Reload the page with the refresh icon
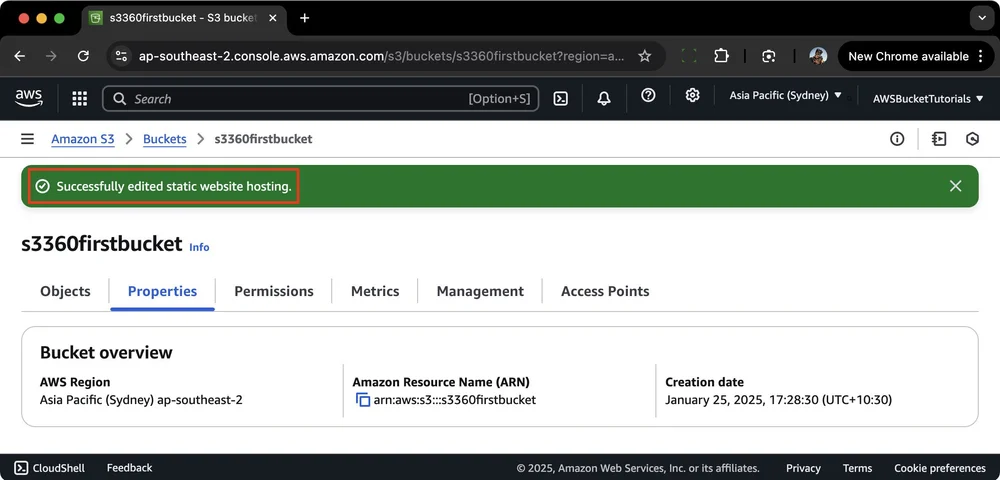This screenshot has height=480, width=1000. 83,56
